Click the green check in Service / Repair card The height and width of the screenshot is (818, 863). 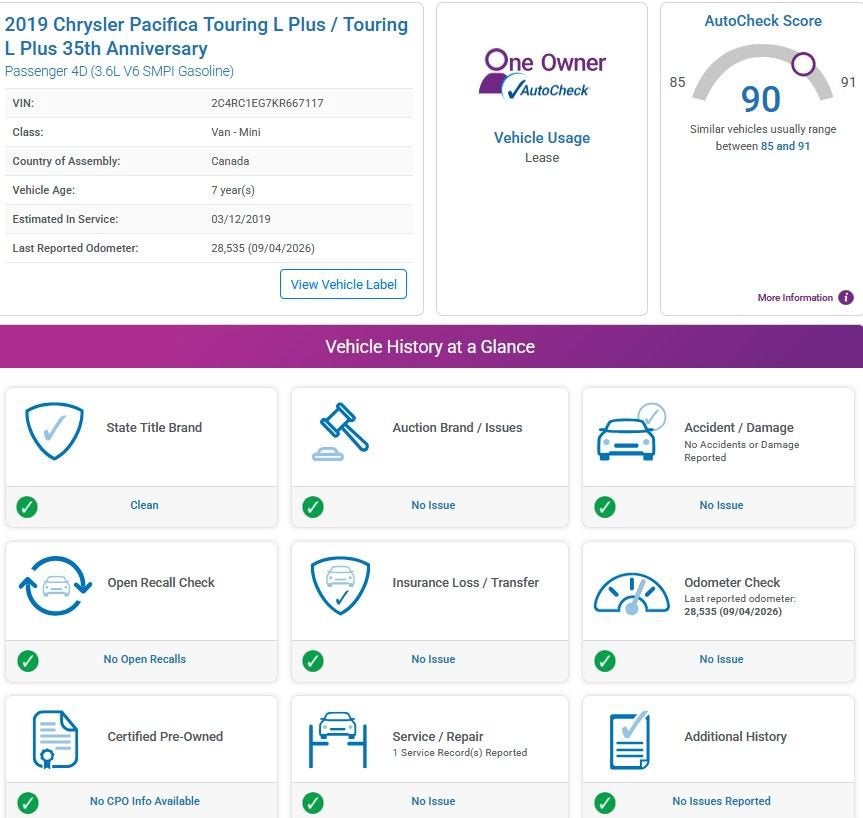[x=313, y=803]
